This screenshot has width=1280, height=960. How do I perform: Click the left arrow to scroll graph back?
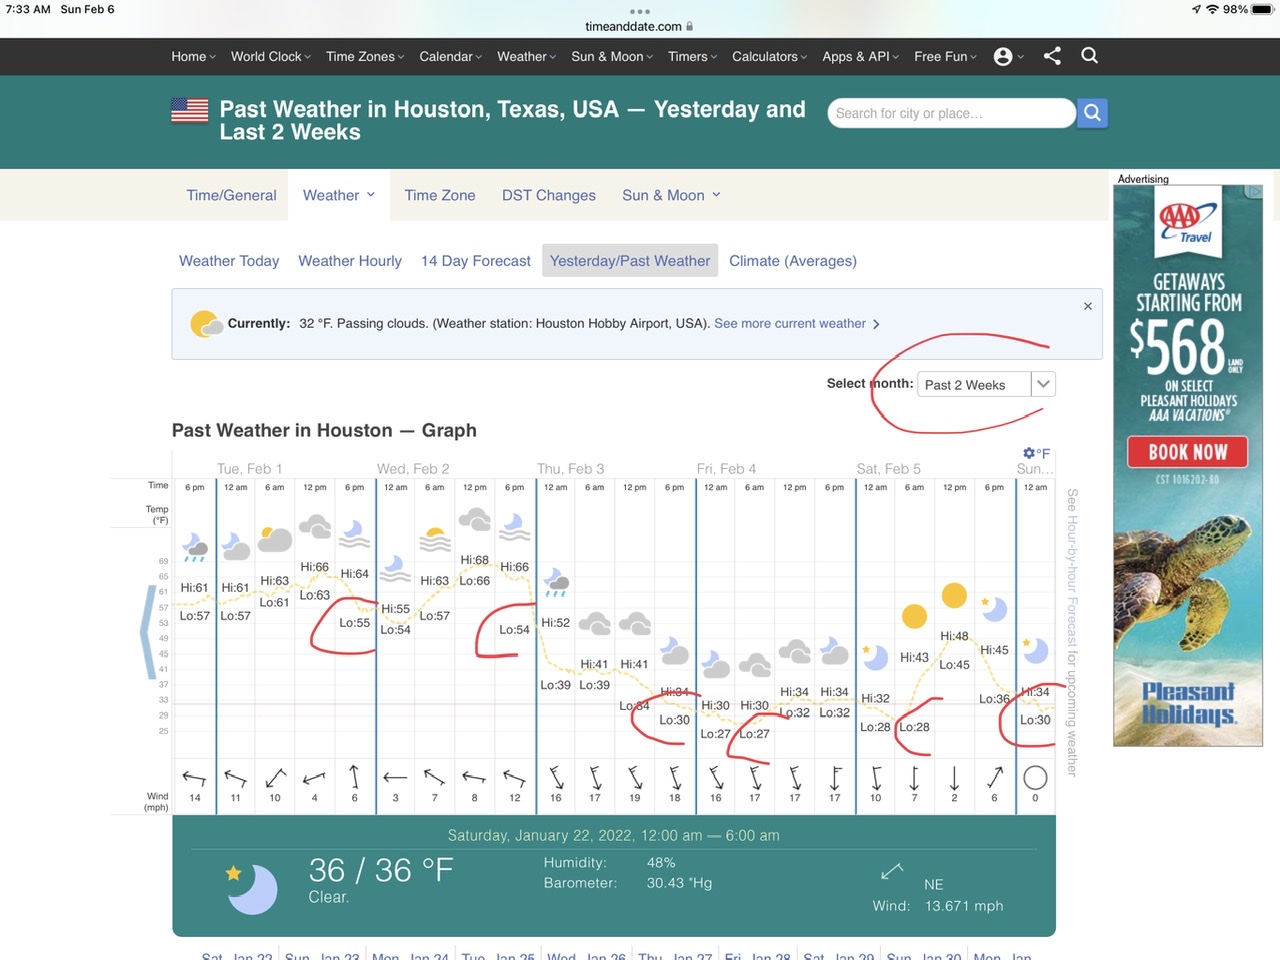coord(148,630)
